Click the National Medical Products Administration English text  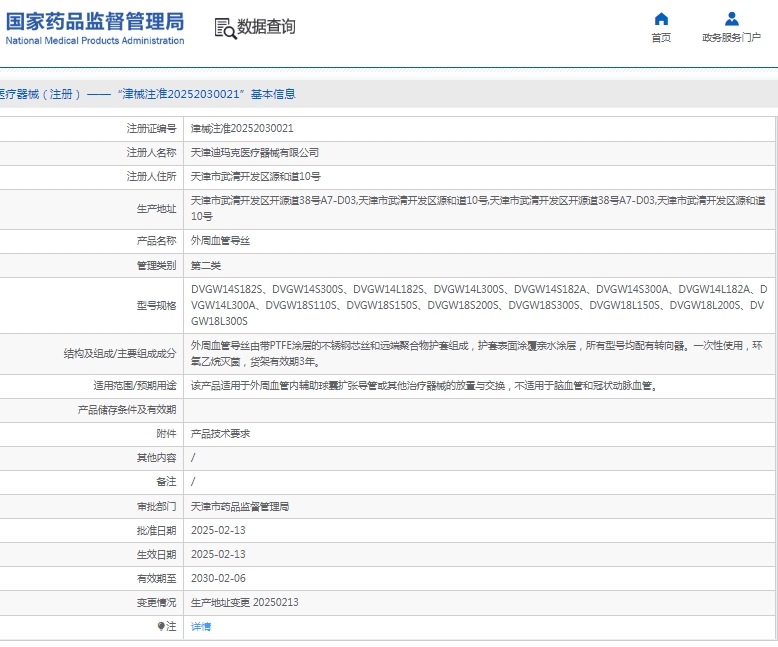tap(95, 41)
